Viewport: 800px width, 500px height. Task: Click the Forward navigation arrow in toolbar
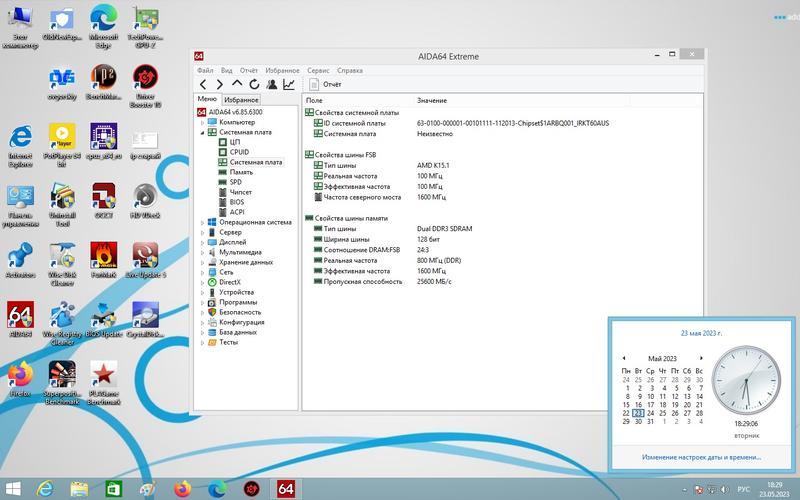coord(219,85)
